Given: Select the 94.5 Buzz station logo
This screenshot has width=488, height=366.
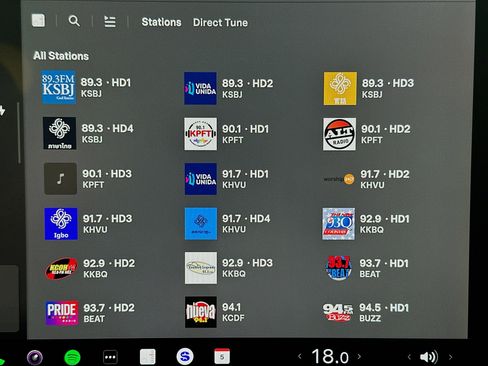Looking at the screenshot, I should (x=338, y=312).
